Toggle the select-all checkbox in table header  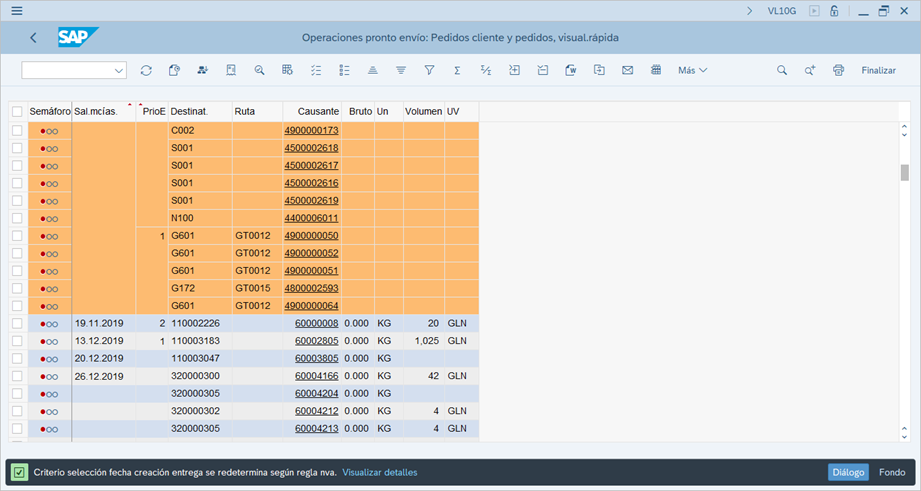[x=17, y=111]
